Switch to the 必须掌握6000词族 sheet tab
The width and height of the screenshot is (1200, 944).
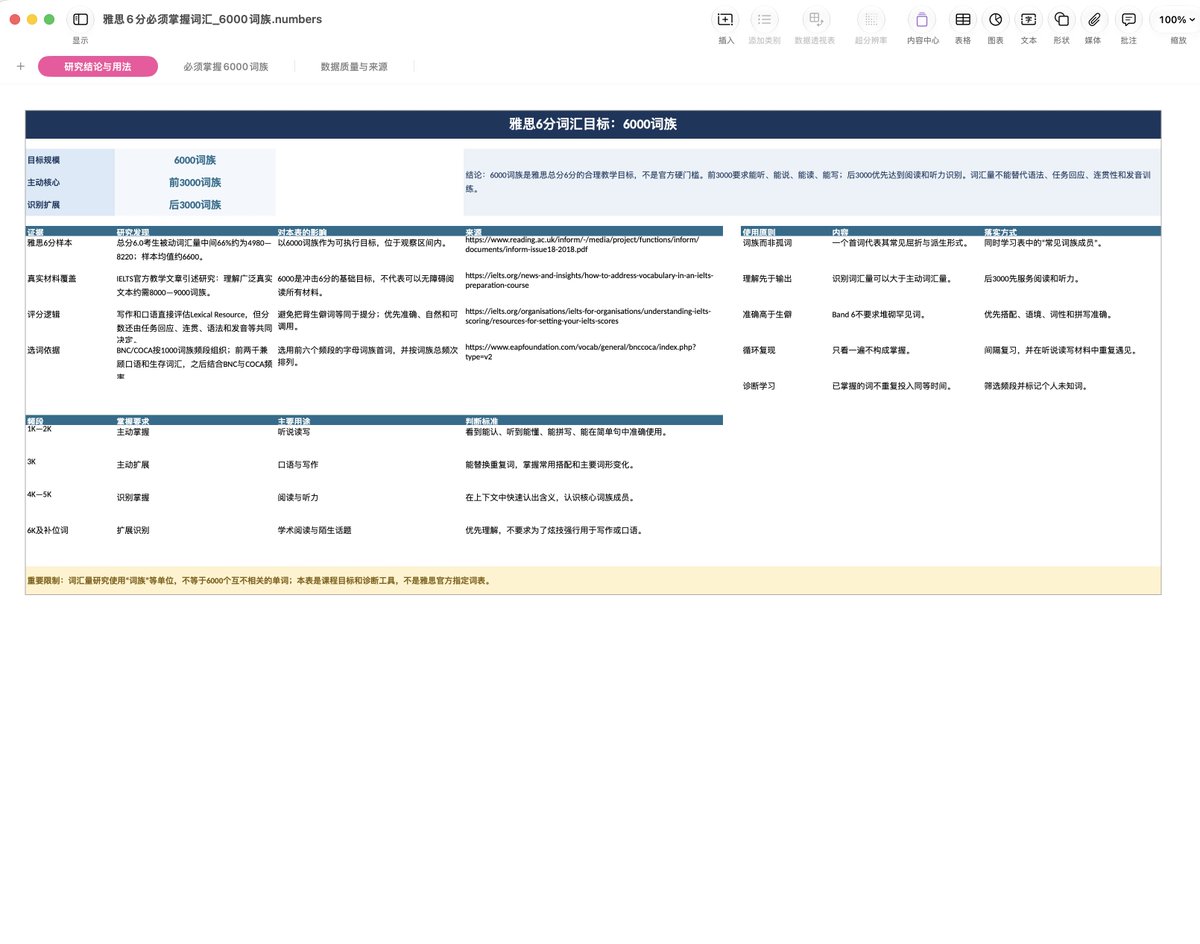click(x=226, y=66)
